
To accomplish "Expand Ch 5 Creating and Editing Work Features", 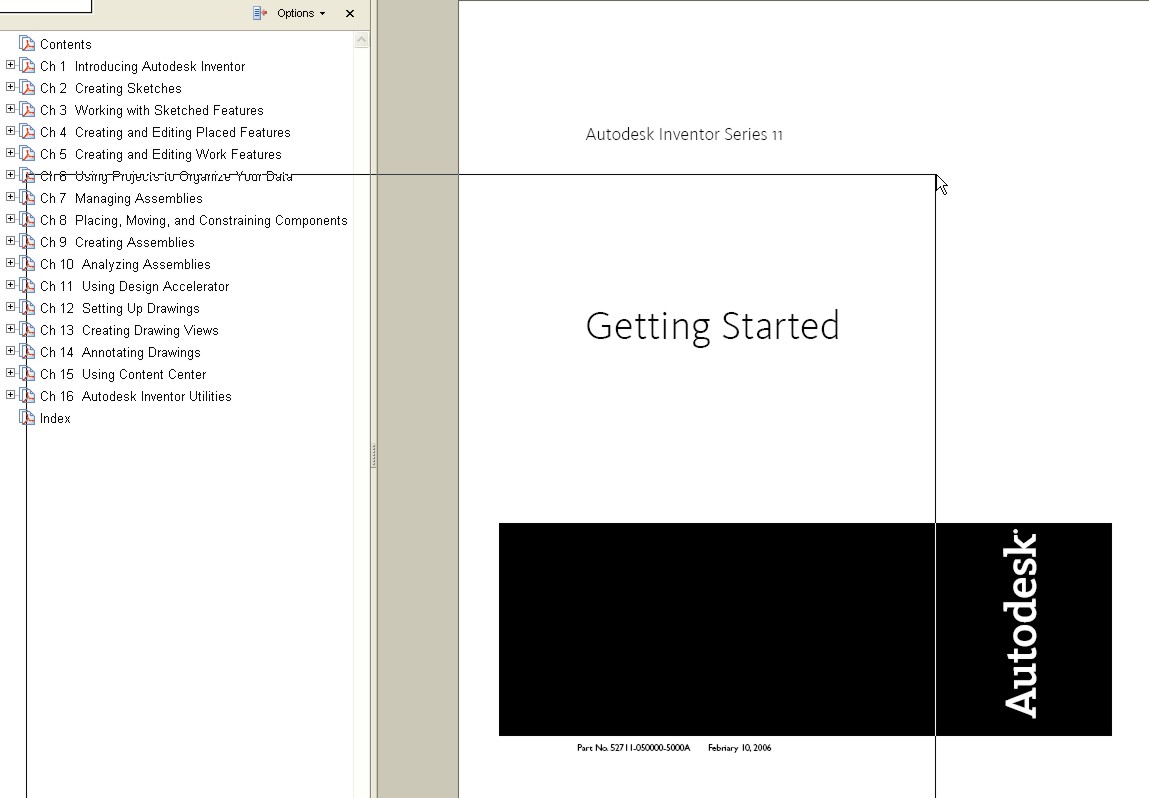I will [10, 153].
